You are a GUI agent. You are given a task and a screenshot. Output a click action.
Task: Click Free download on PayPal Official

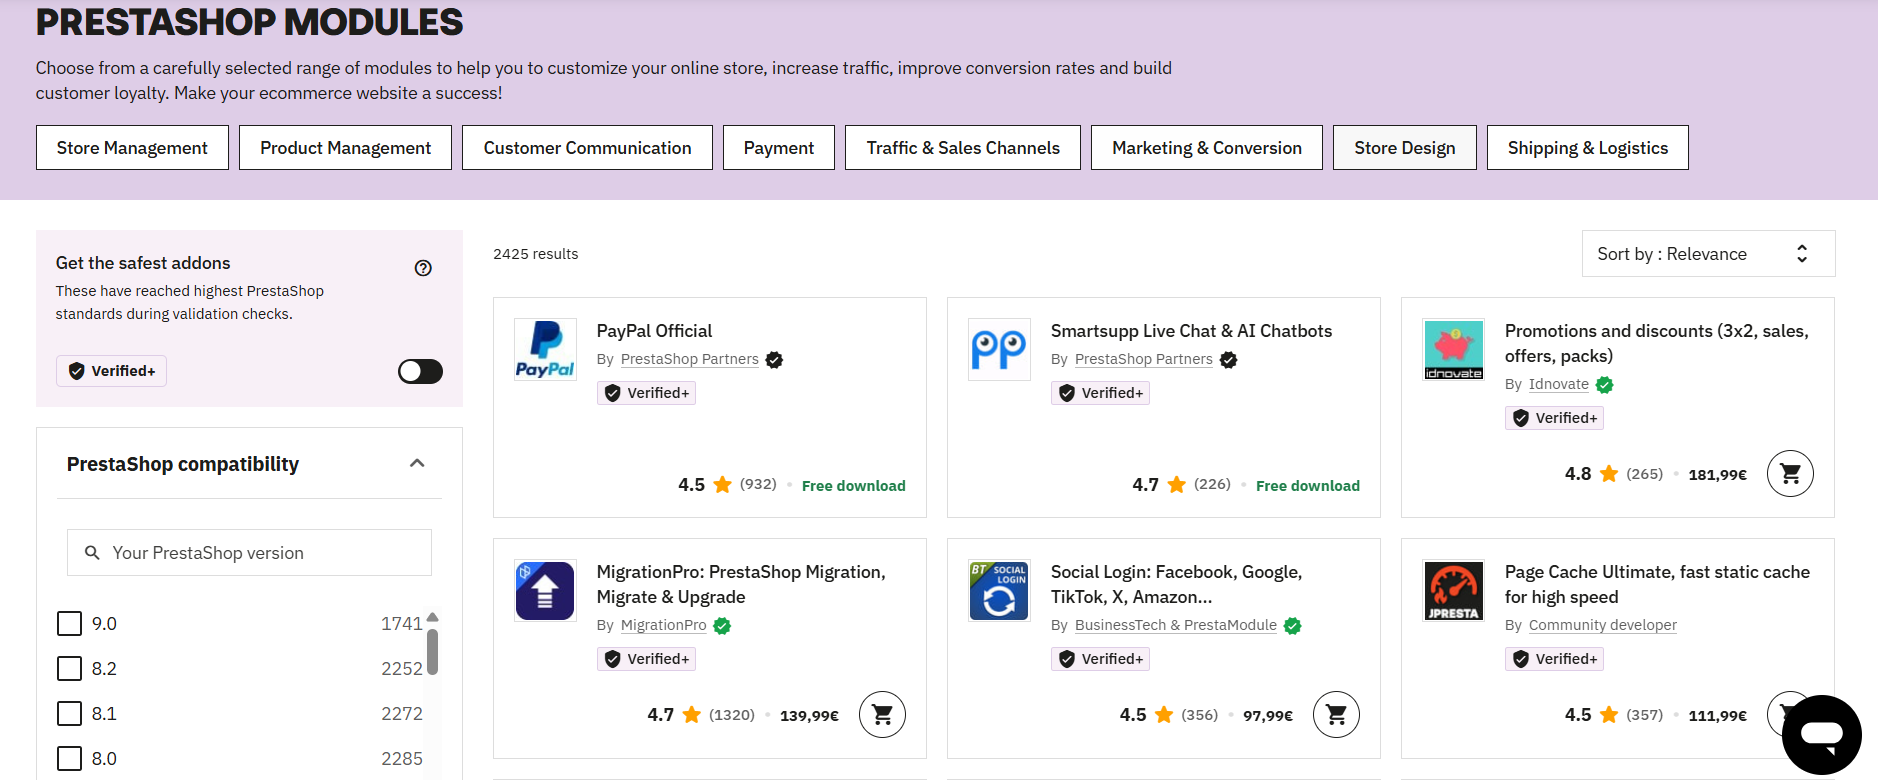[x=853, y=486]
